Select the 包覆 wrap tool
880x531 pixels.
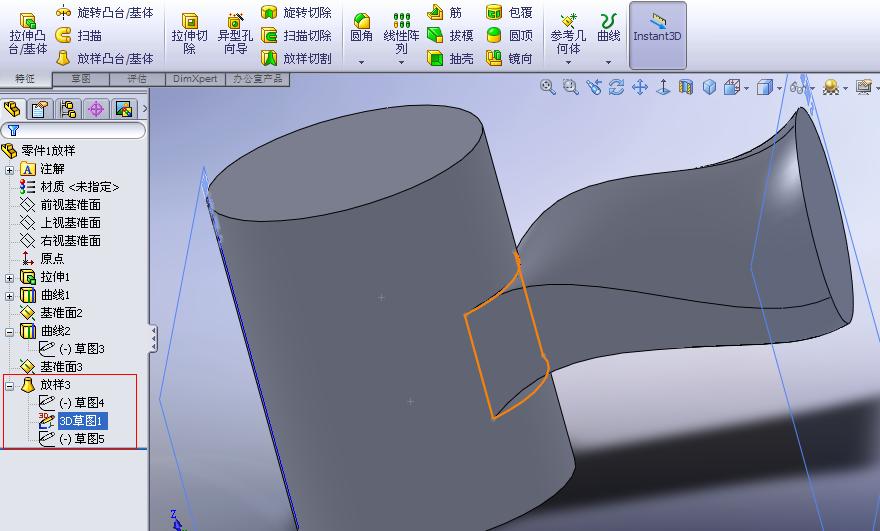[x=509, y=12]
